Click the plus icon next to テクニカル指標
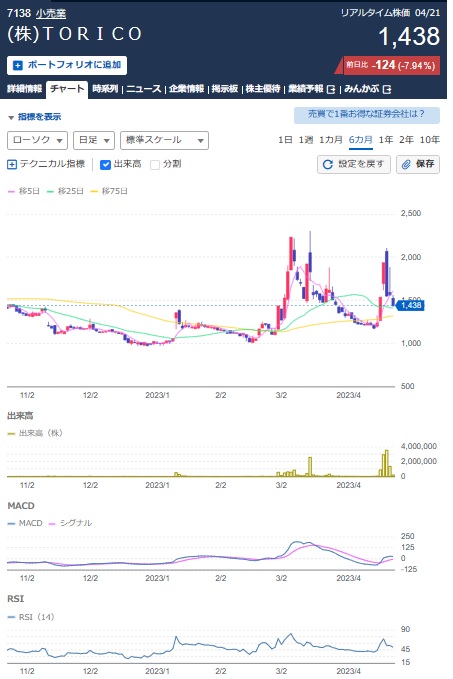The image size is (453, 679). tap(12, 164)
